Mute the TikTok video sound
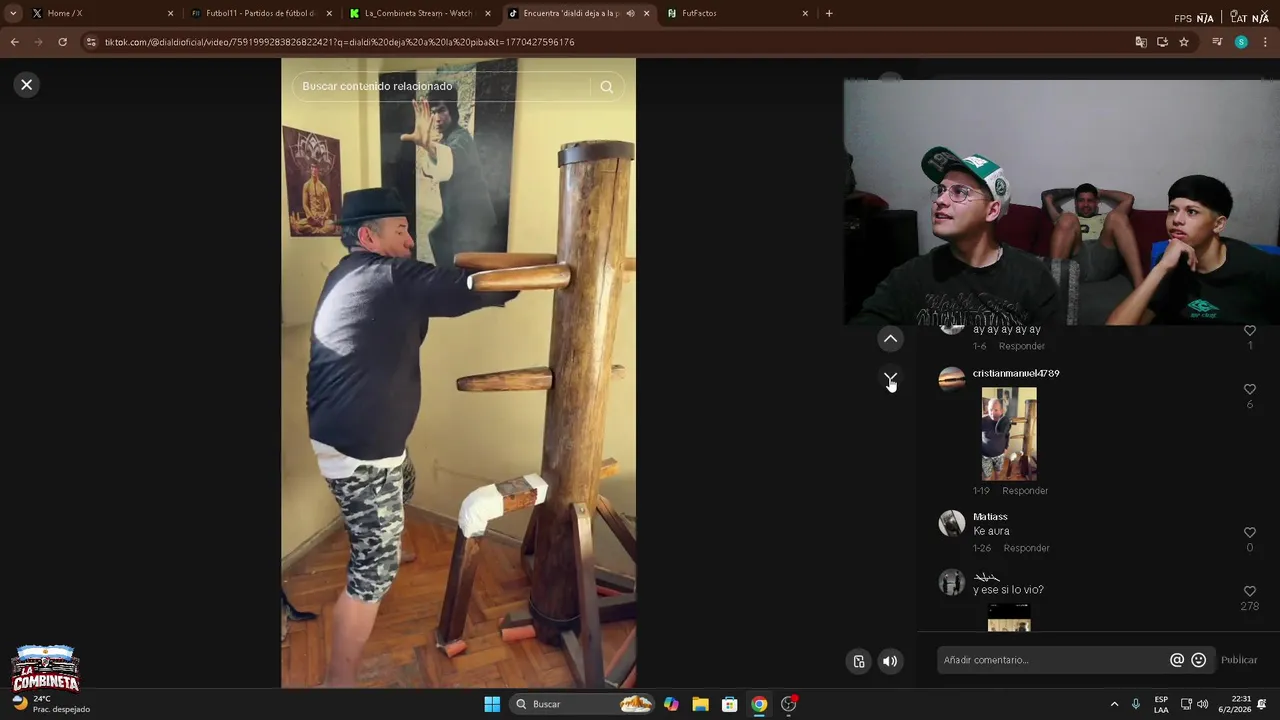1280x720 pixels. click(890, 661)
